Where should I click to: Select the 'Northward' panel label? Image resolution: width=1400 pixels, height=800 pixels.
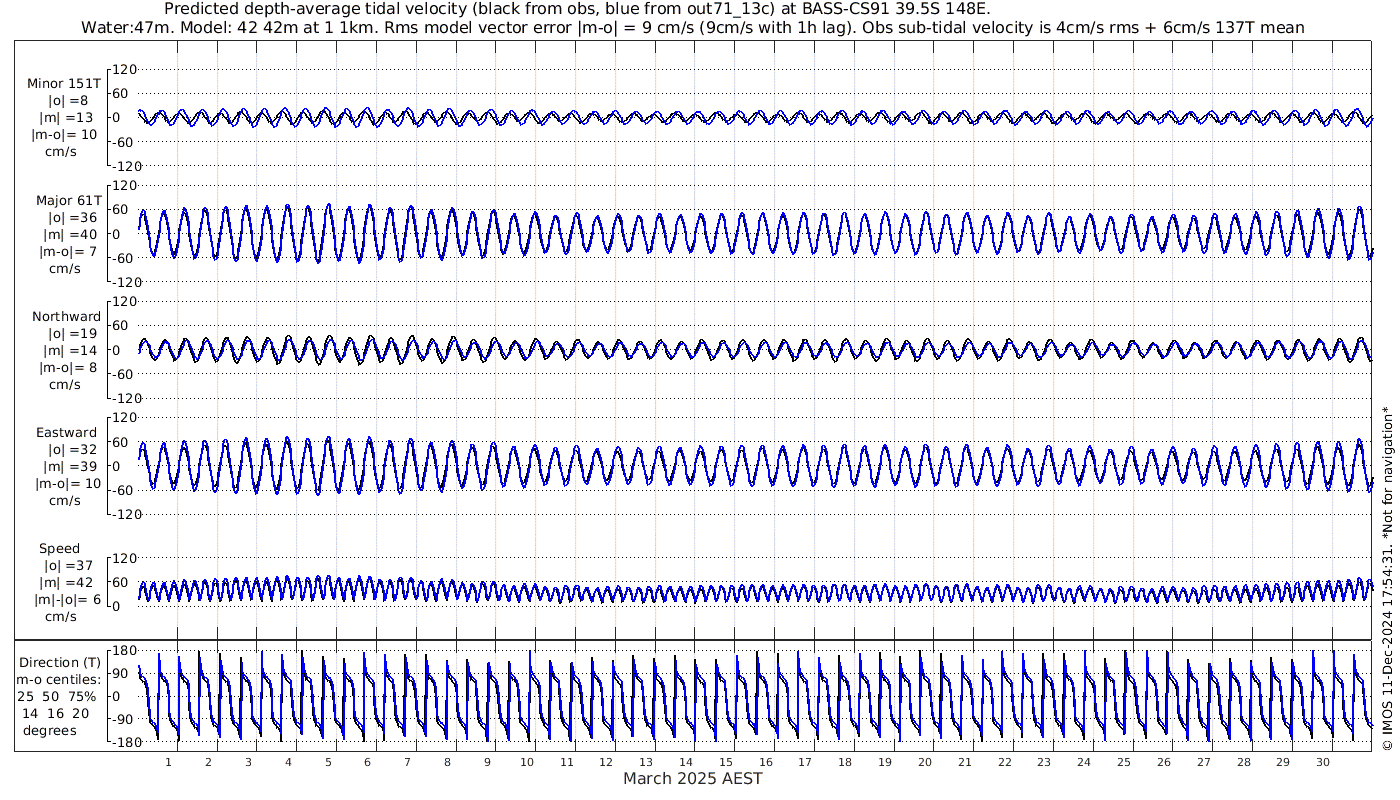point(66,317)
